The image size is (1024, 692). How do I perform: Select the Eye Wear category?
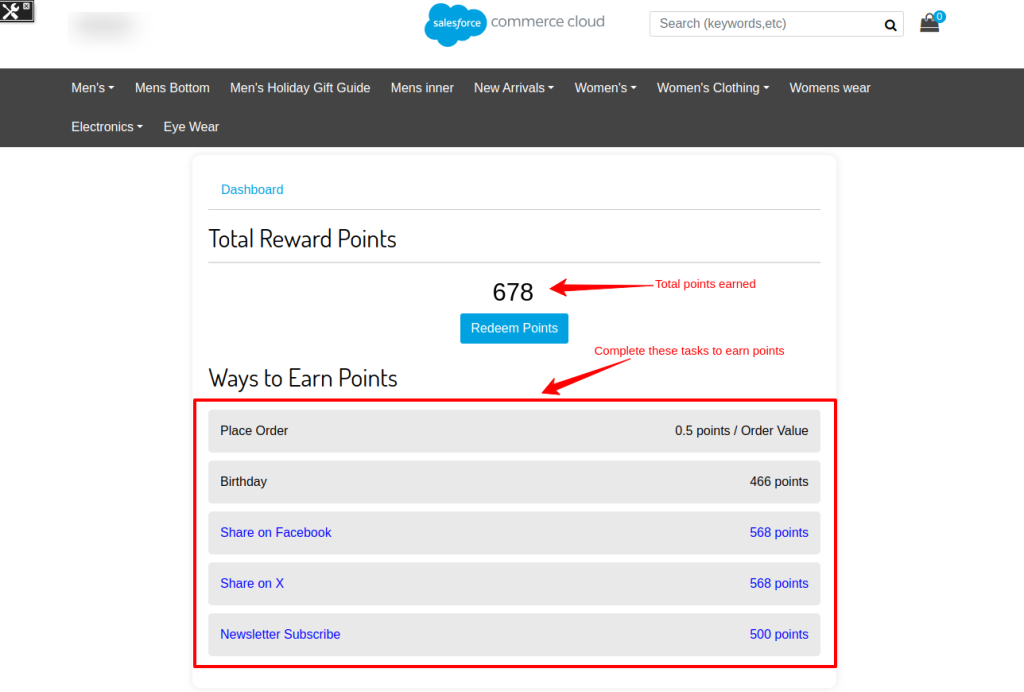191,127
